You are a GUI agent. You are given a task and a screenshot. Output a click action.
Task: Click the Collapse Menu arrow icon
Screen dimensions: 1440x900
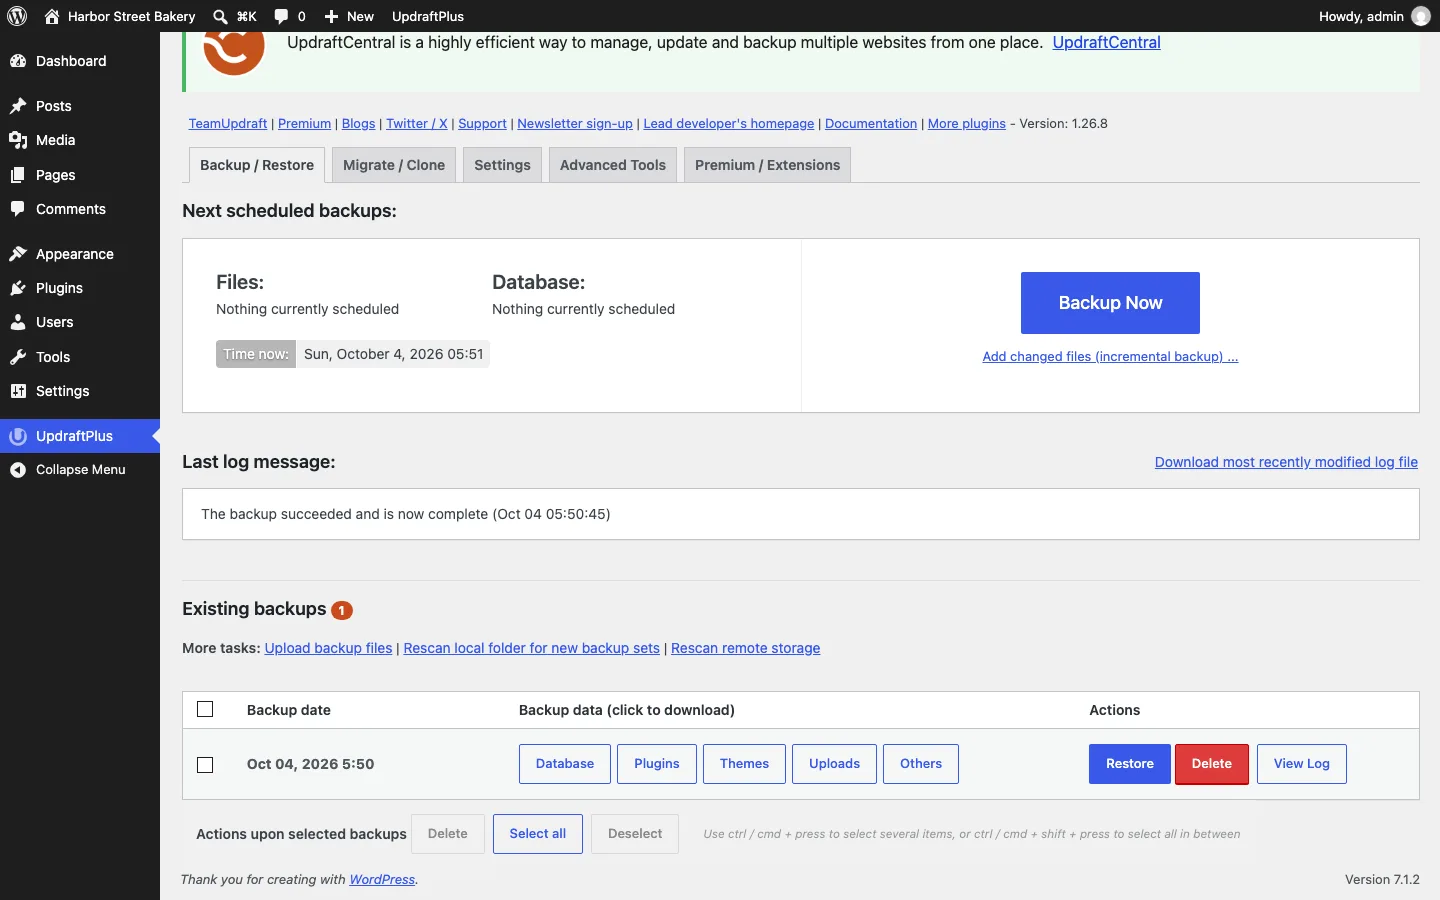click(18, 470)
